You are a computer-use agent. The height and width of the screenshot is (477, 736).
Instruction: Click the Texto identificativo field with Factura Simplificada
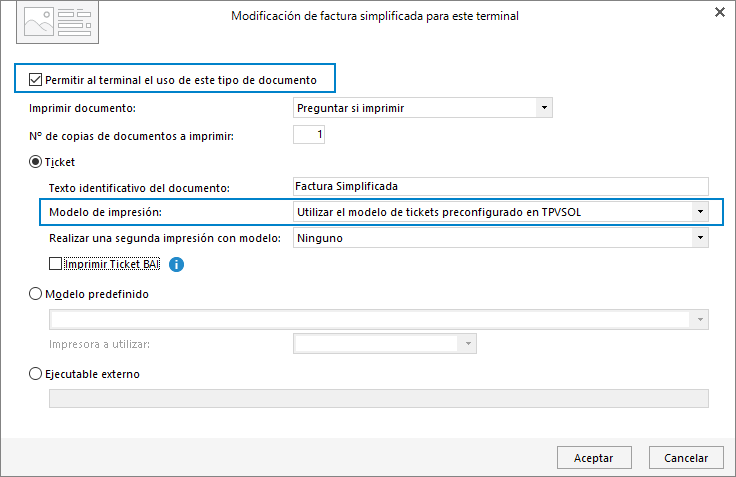click(501, 186)
